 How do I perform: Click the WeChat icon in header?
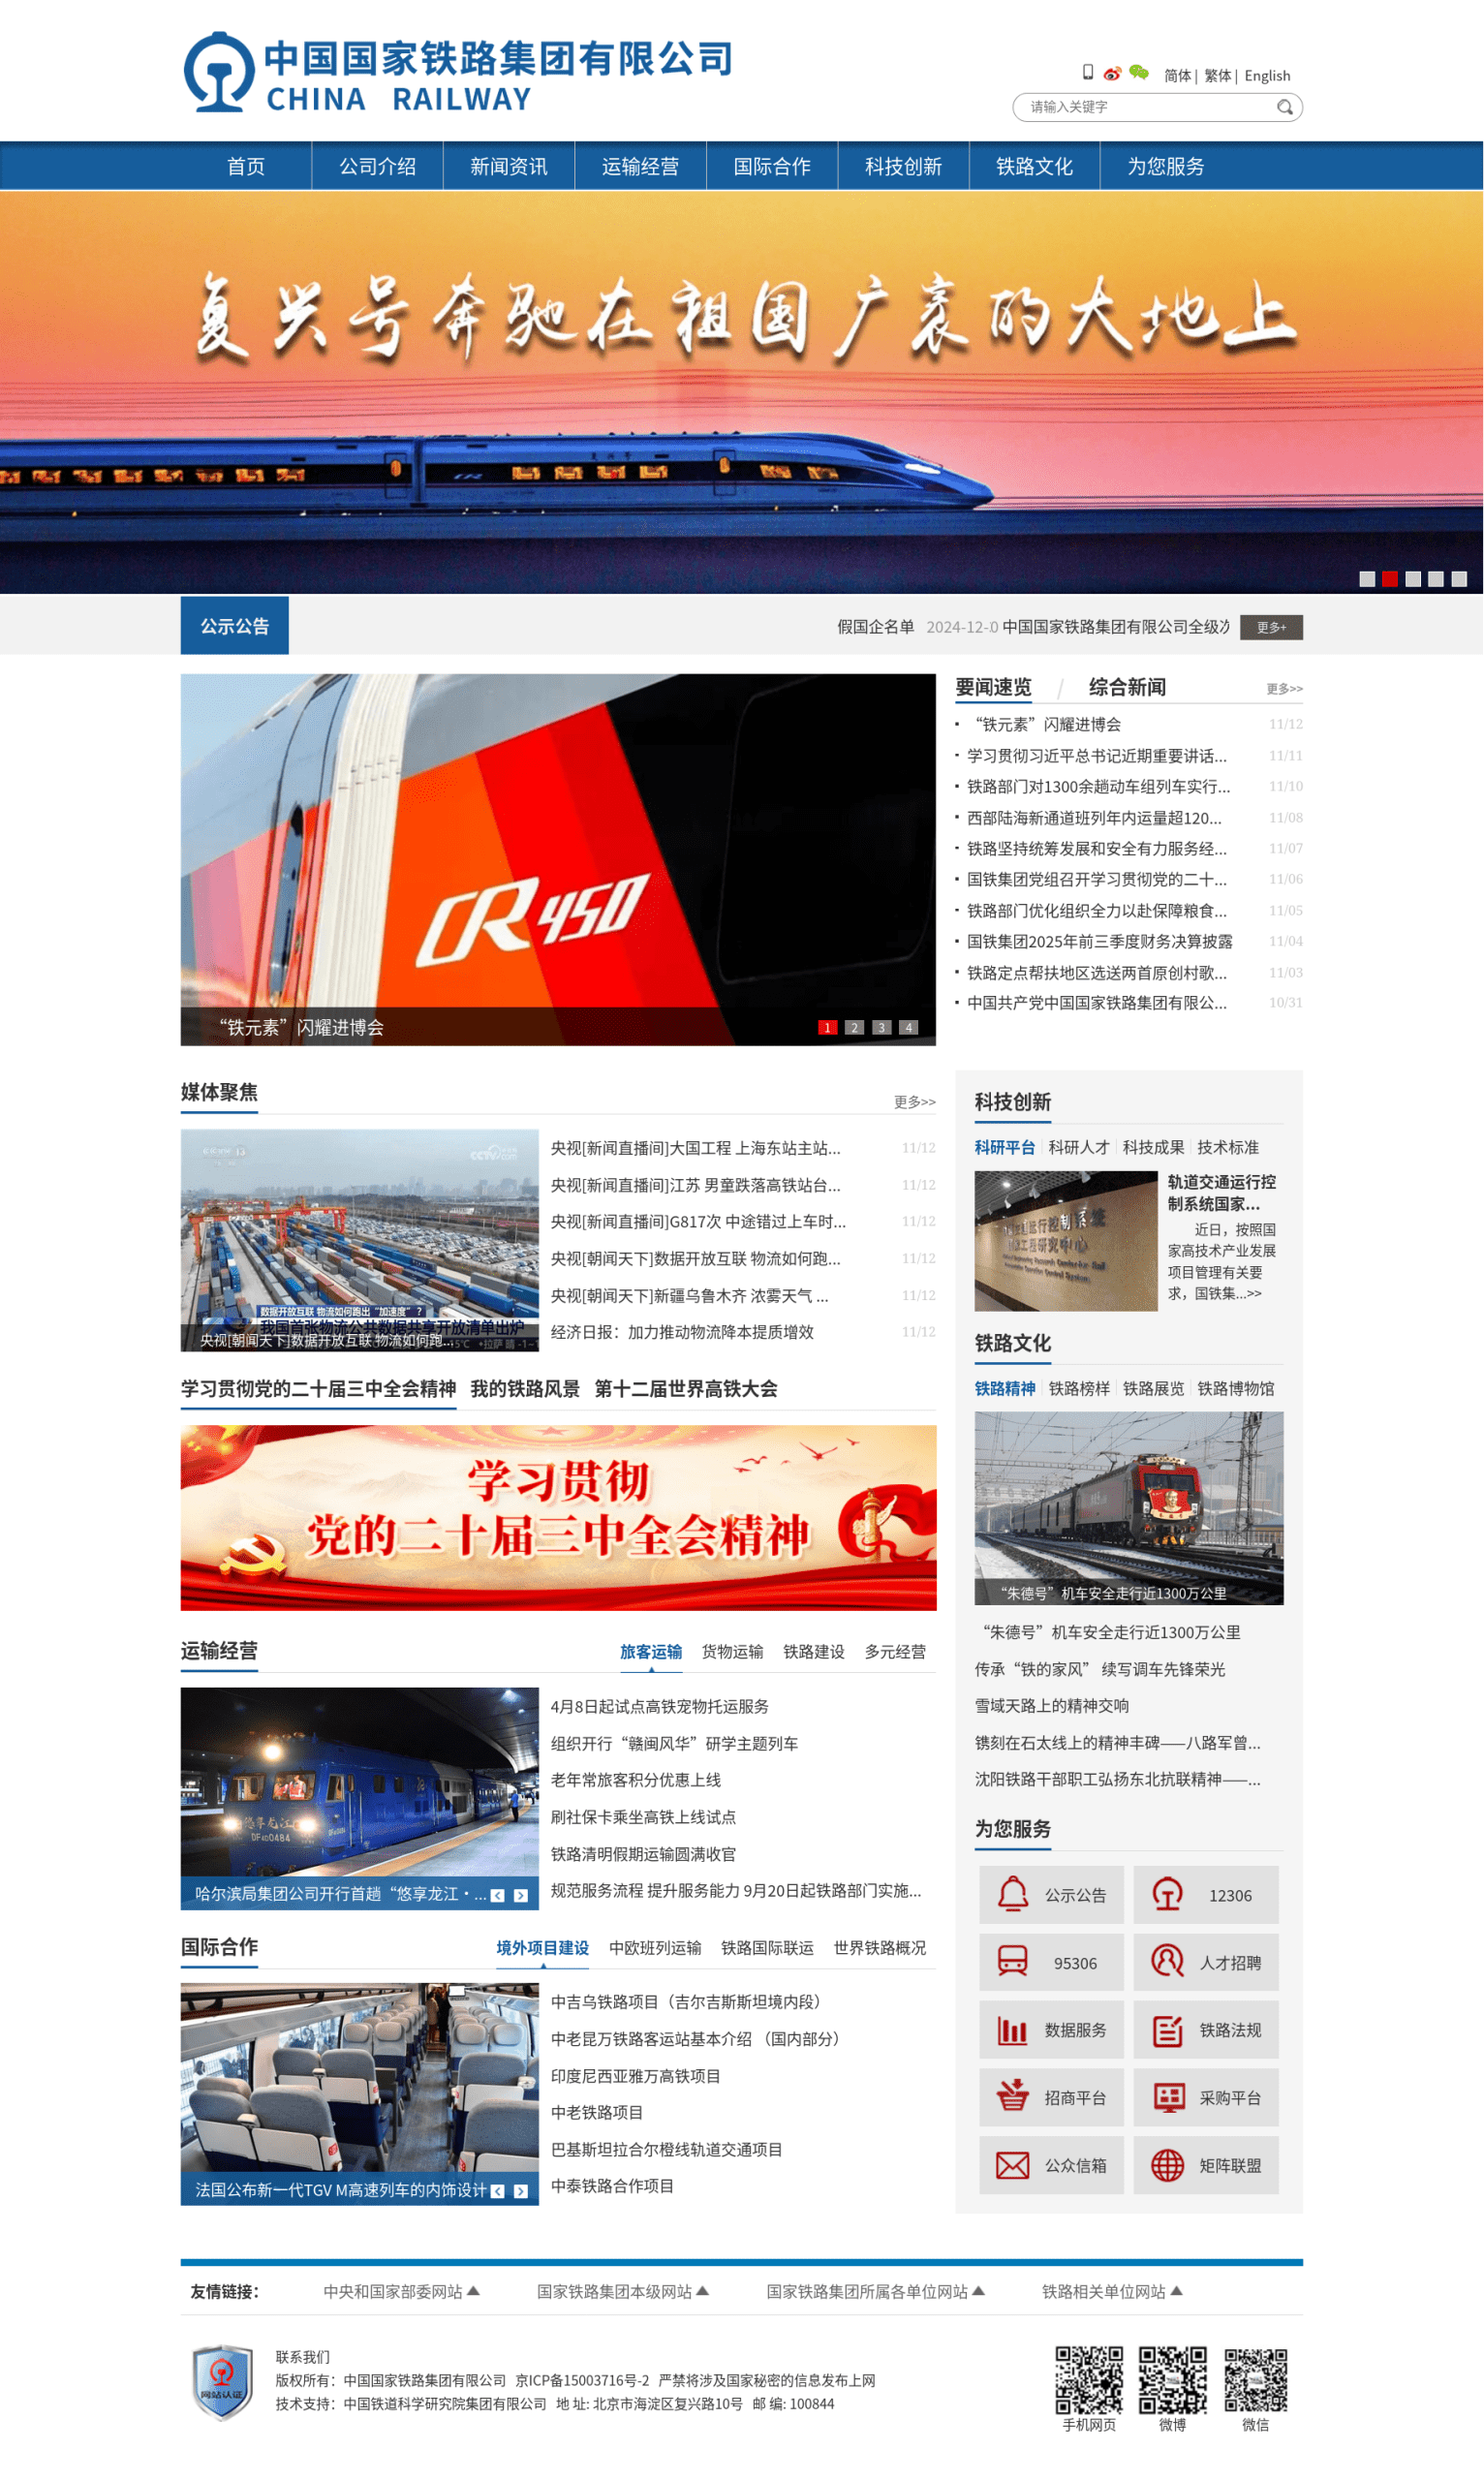(1139, 73)
